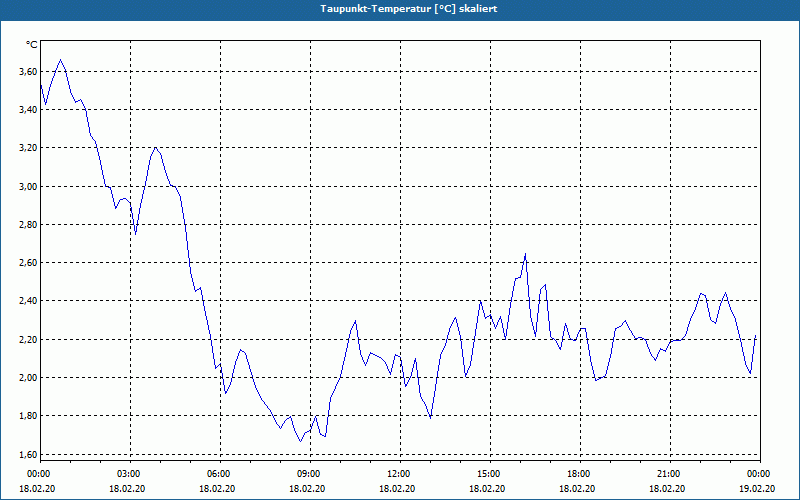Click the y-axis value '2,40'
The height and width of the screenshot is (500, 800).
pos(28,301)
